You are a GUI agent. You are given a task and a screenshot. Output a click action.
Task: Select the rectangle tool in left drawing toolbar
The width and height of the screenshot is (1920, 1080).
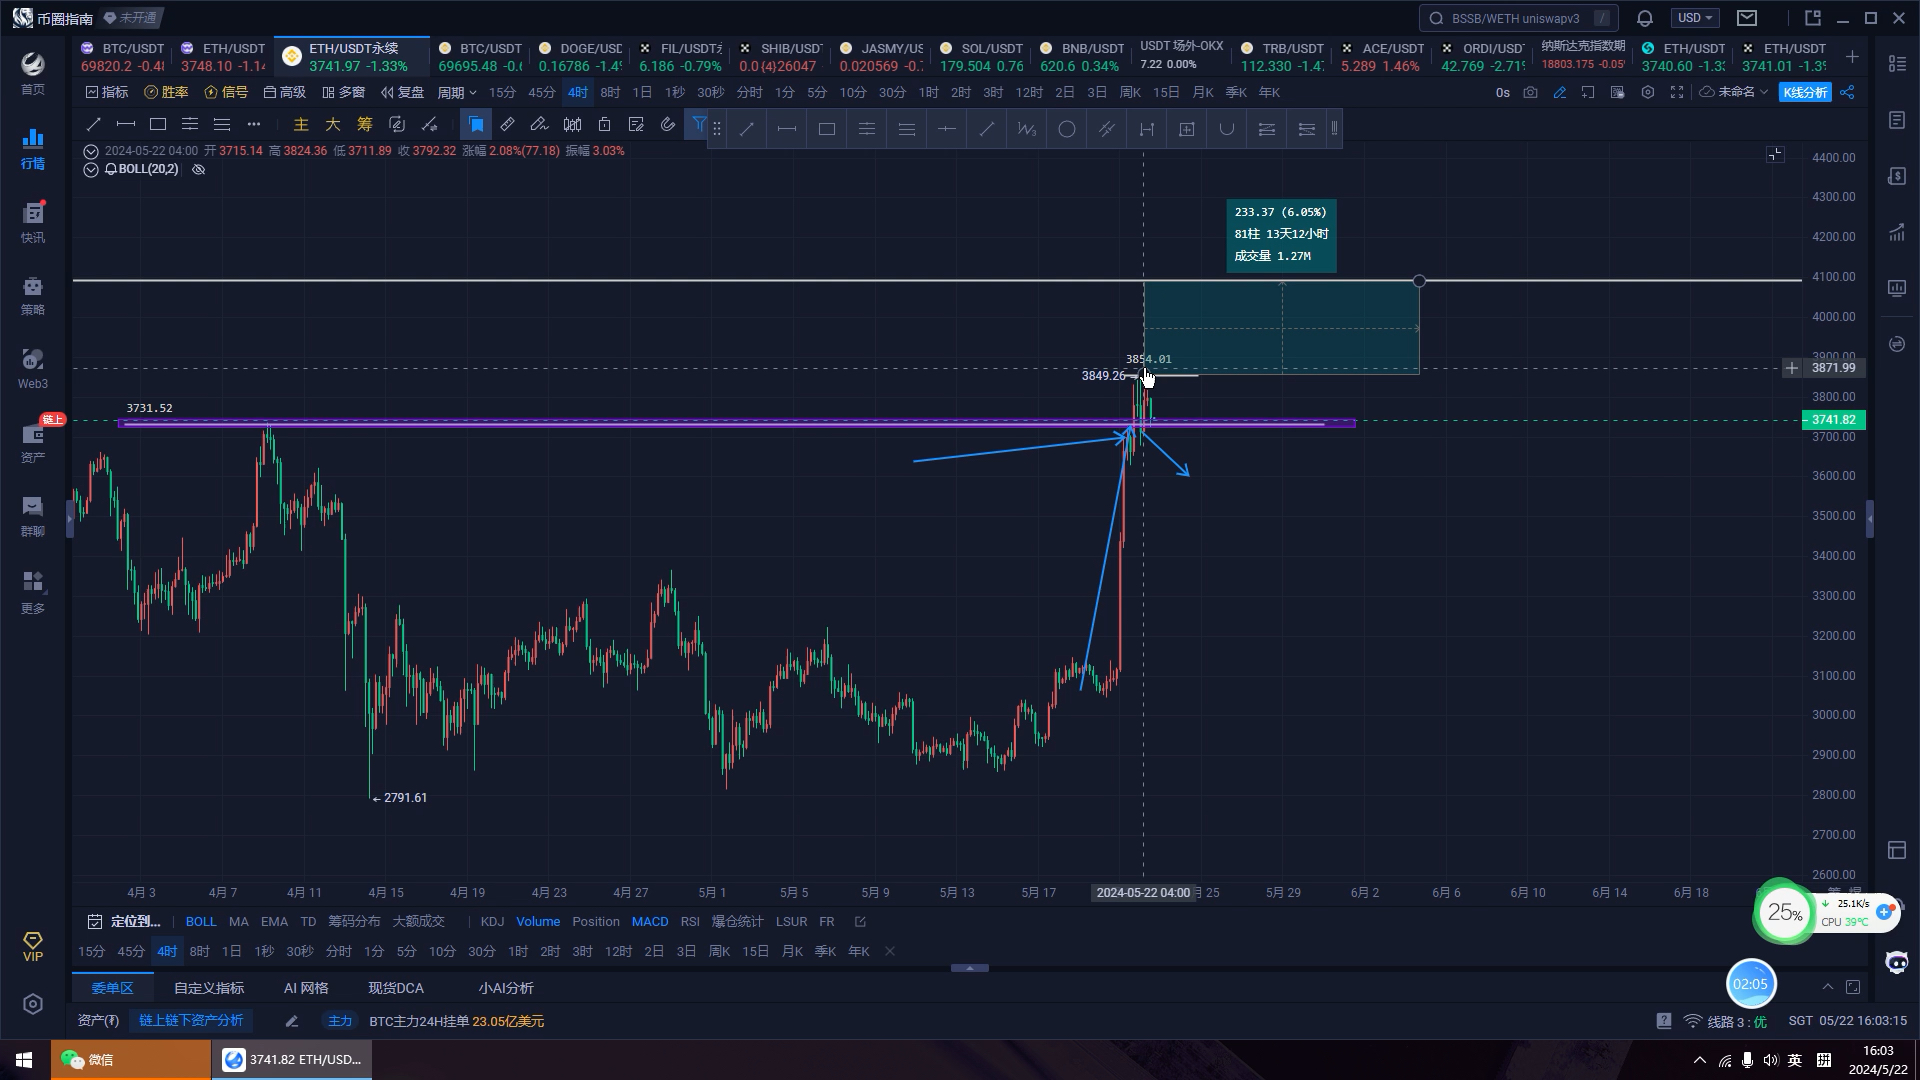[158, 124]
